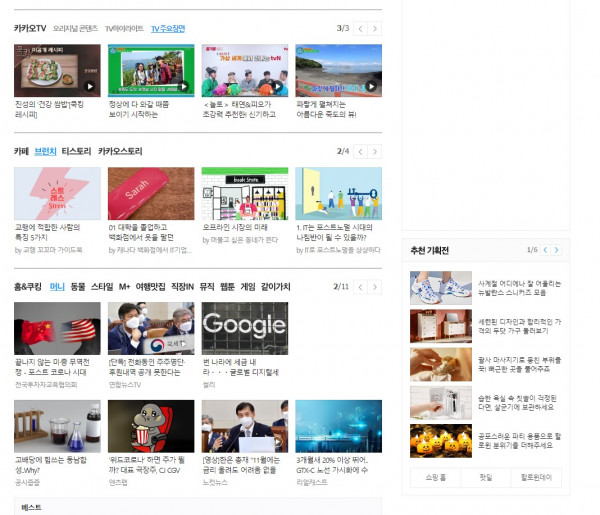
Task: Open the 같이가치 category tab
Action: tap(276, 287)
